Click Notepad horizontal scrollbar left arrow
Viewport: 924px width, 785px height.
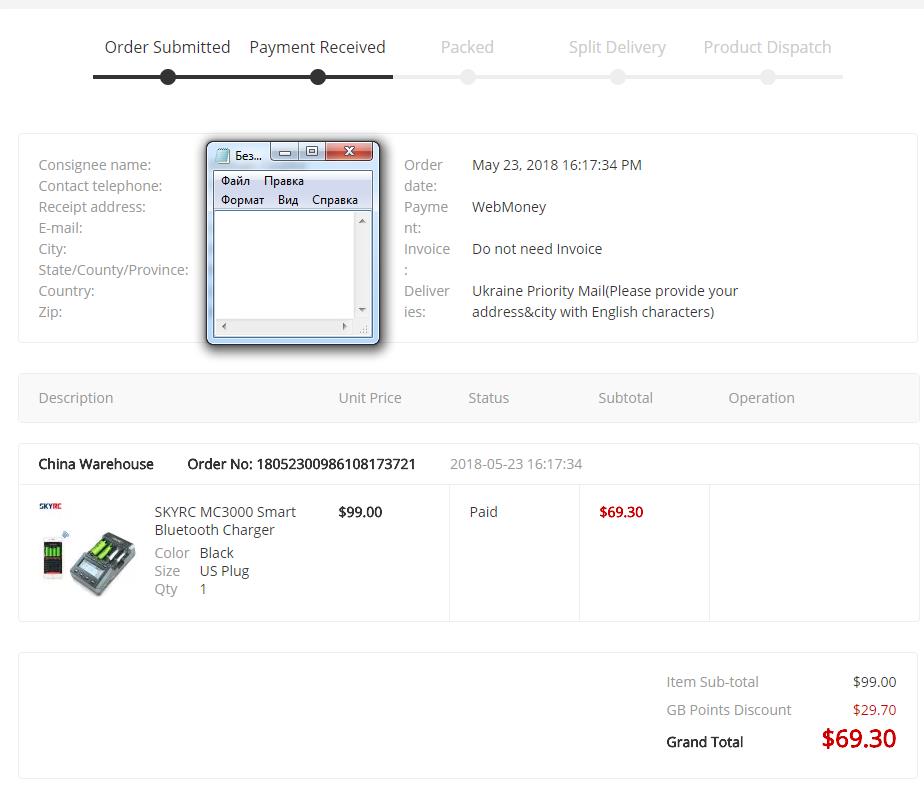pyautogui.click(x=224, y=326)
